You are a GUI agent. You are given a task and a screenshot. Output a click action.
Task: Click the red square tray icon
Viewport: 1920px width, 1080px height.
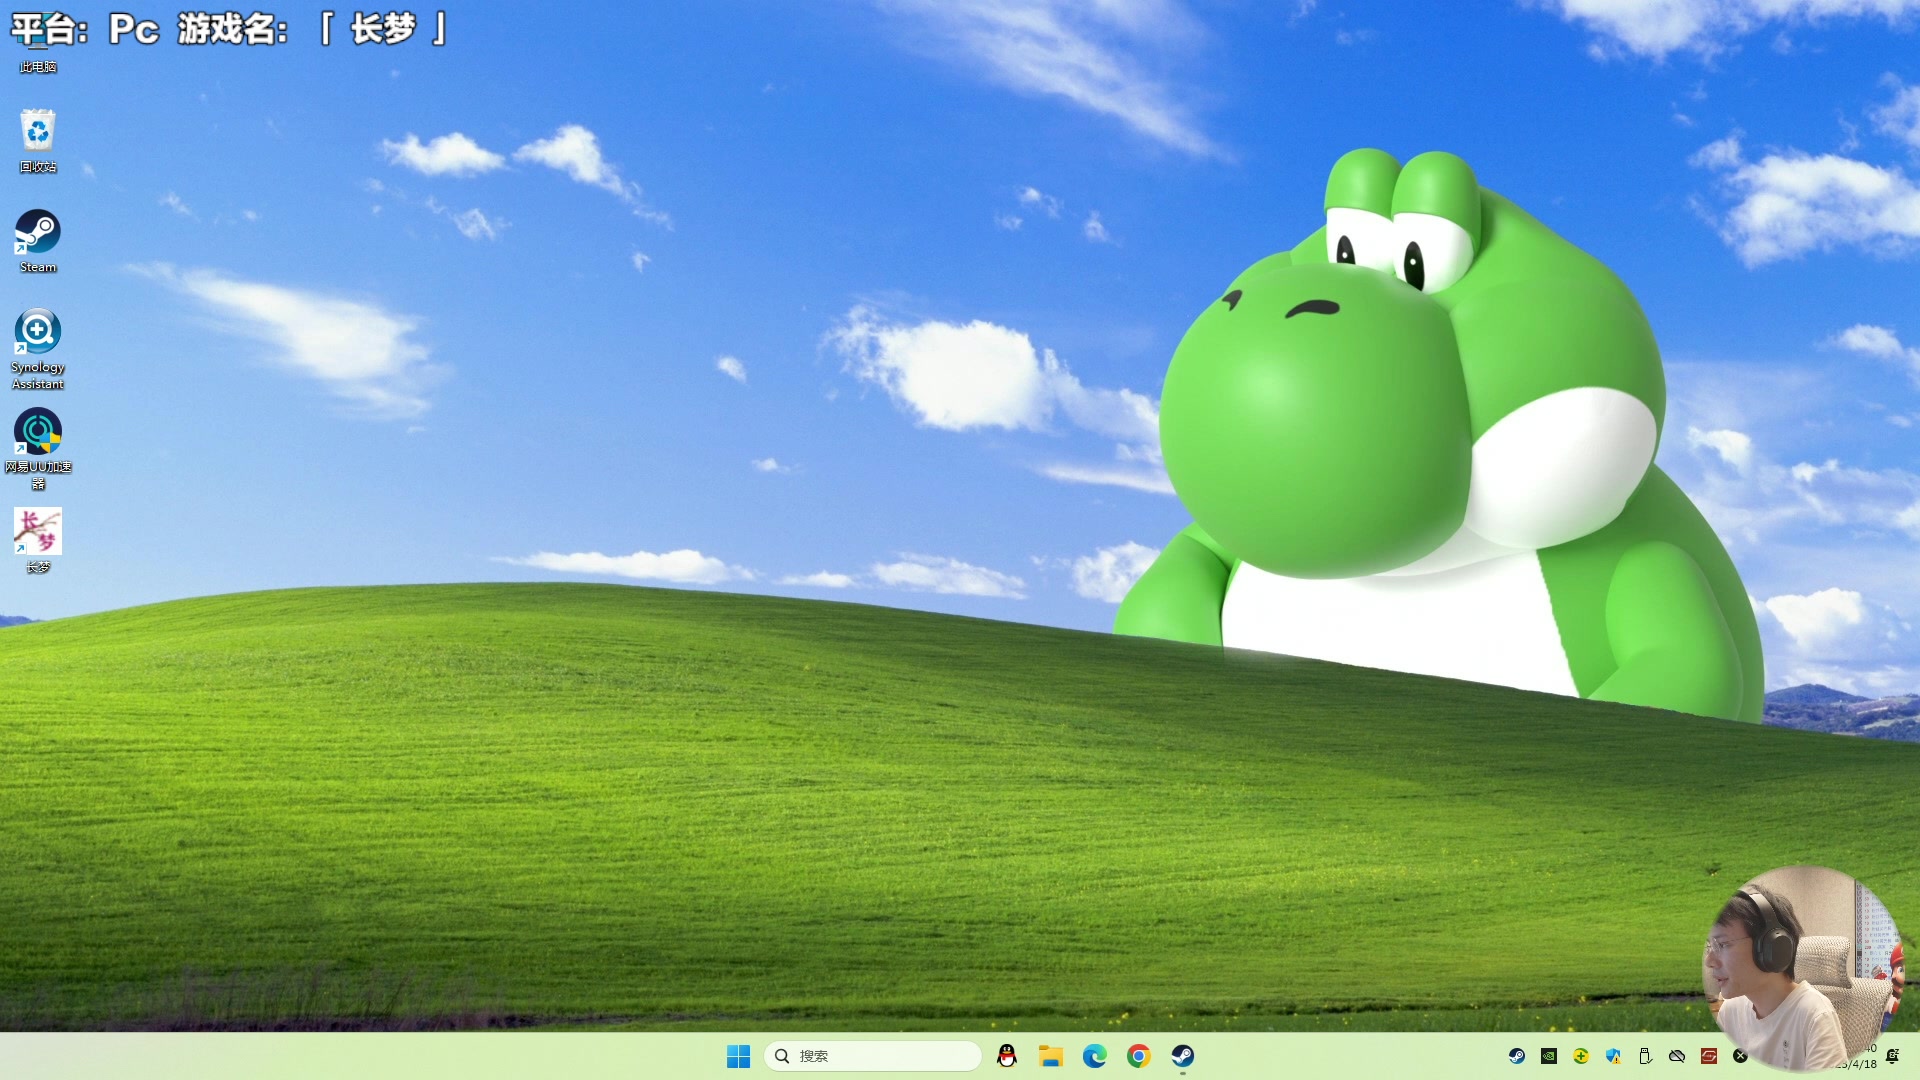pyautogui.click(x=1709, y=1056)
